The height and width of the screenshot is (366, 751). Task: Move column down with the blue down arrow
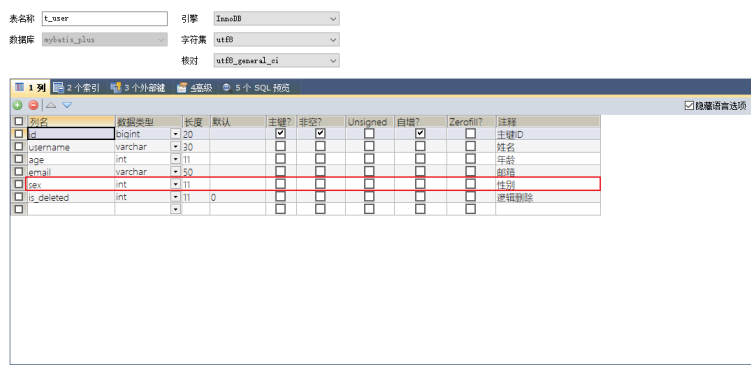[x=67, y=105]
